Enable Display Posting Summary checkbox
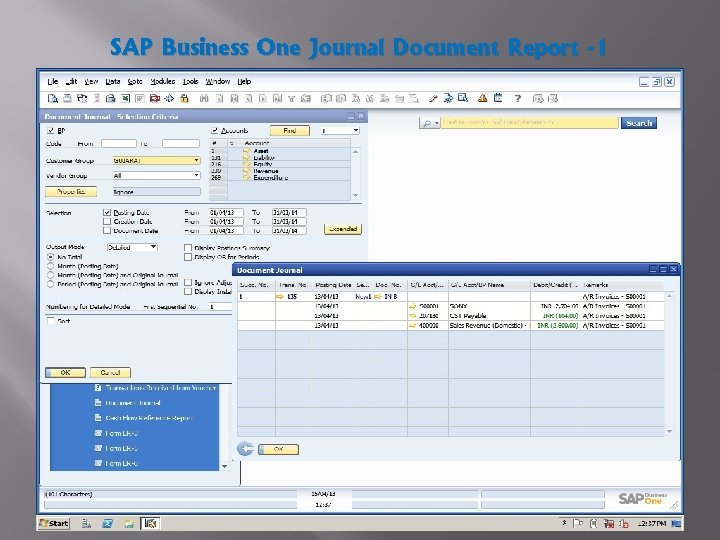 (x=188, y=248)
